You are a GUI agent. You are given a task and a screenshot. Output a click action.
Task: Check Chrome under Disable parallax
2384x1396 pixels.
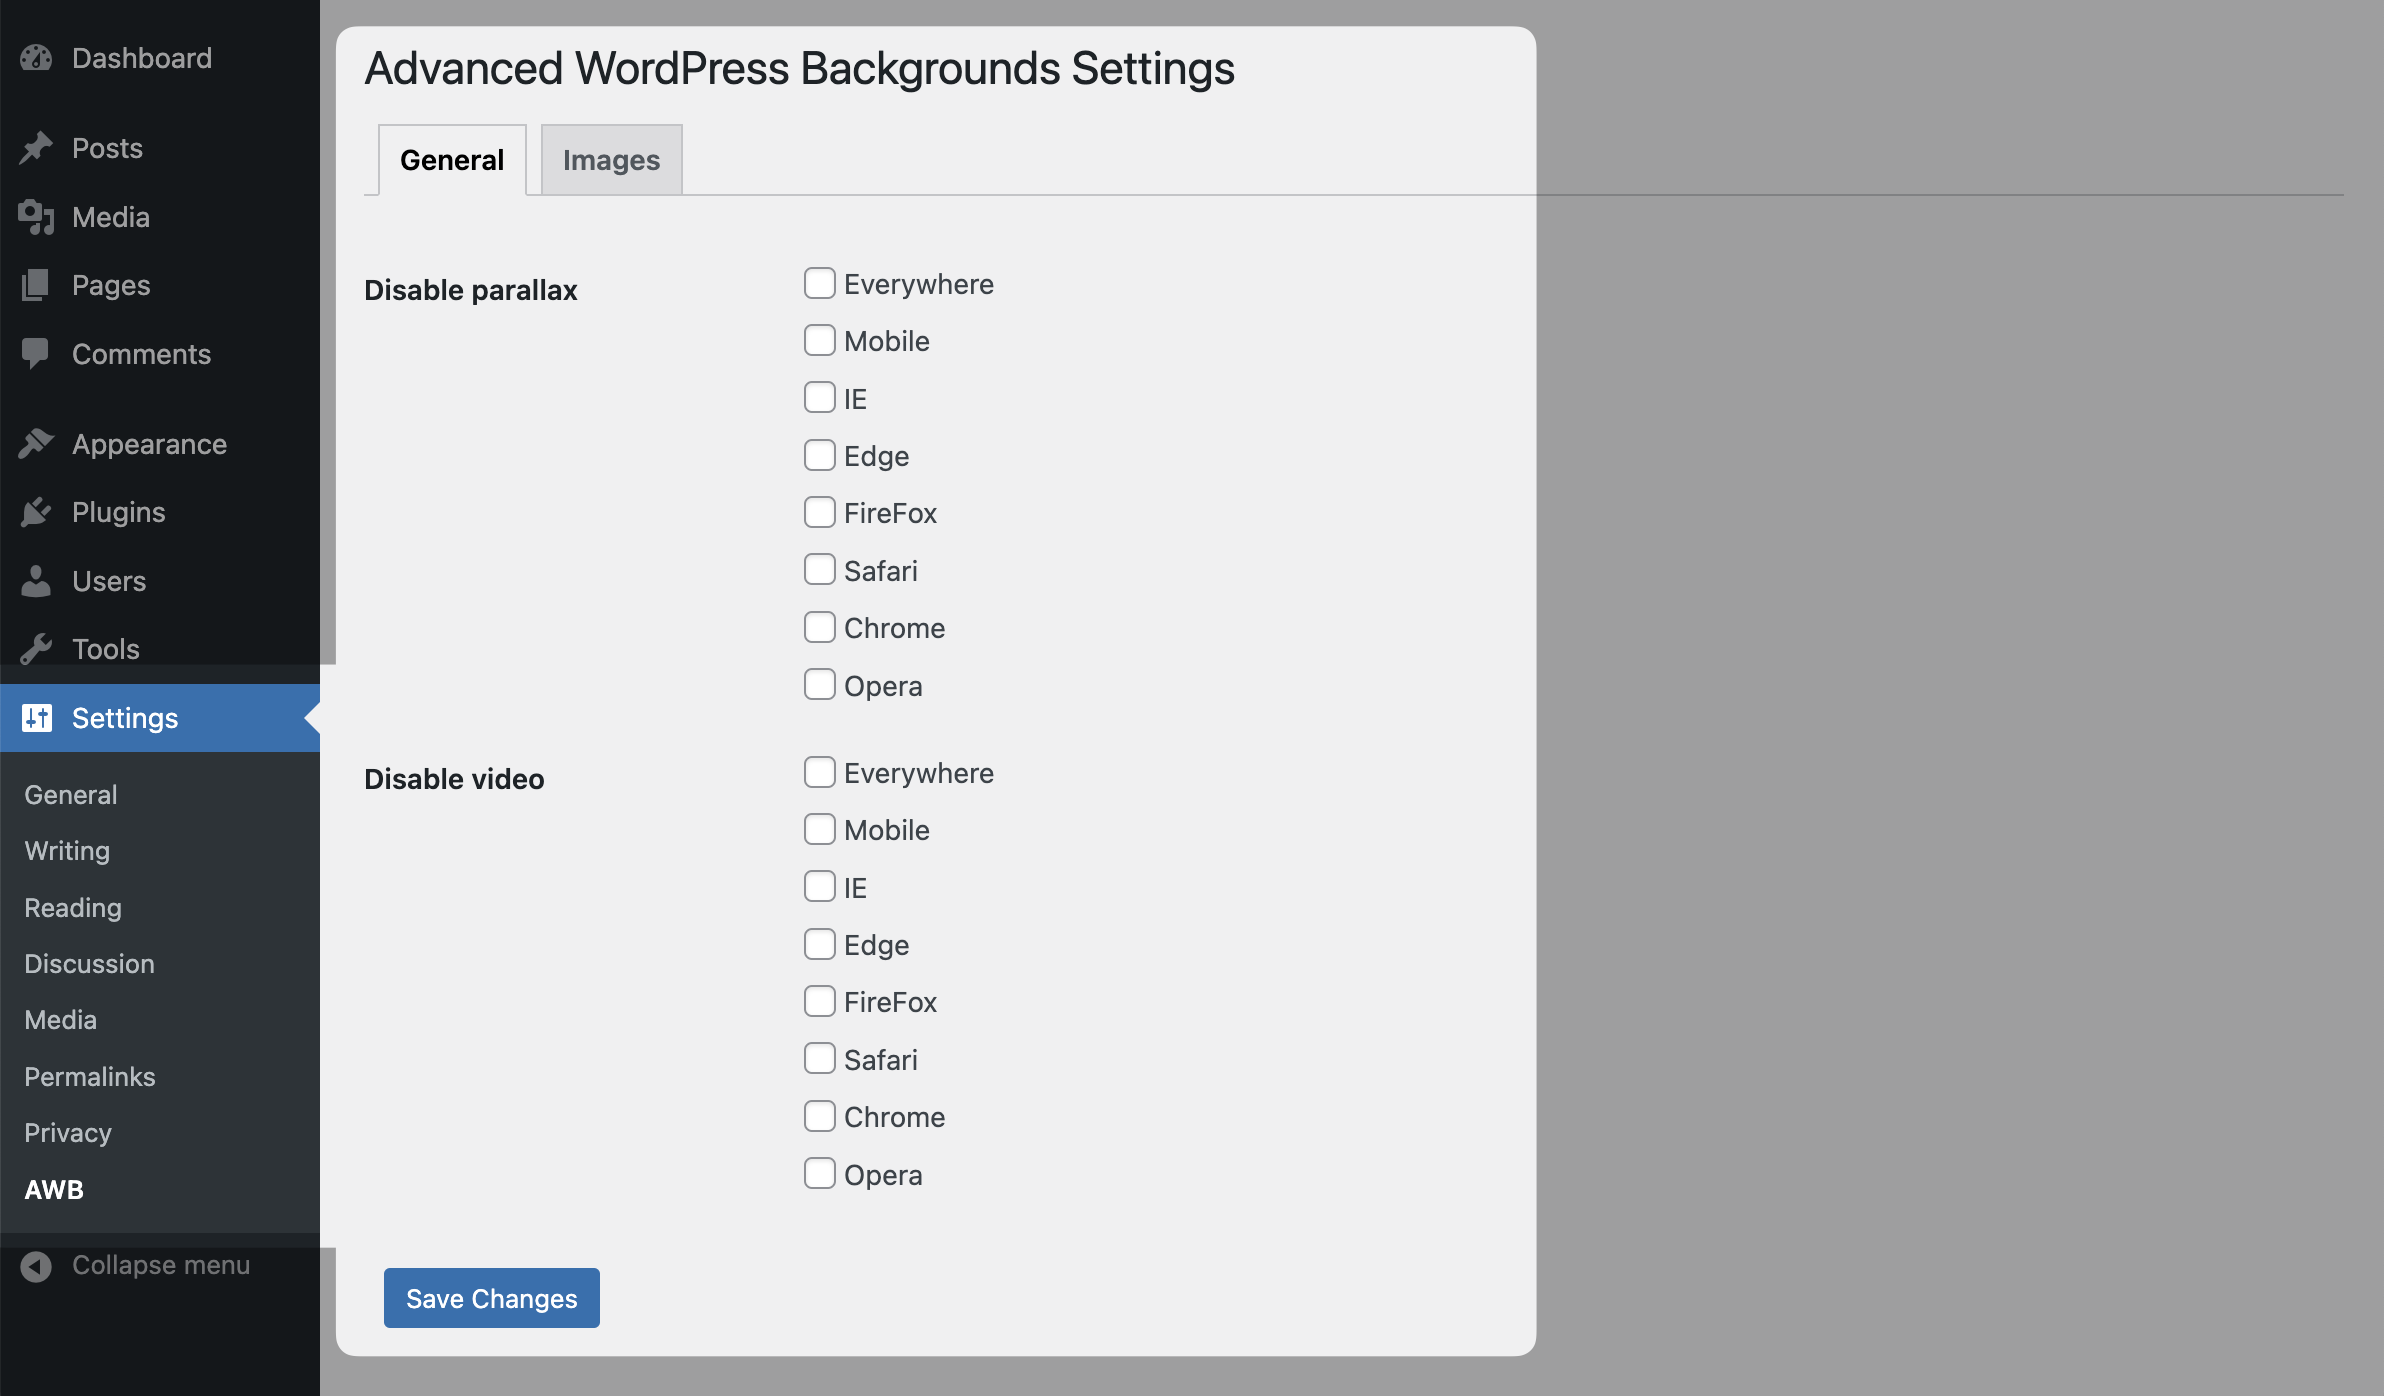point(820,627)
